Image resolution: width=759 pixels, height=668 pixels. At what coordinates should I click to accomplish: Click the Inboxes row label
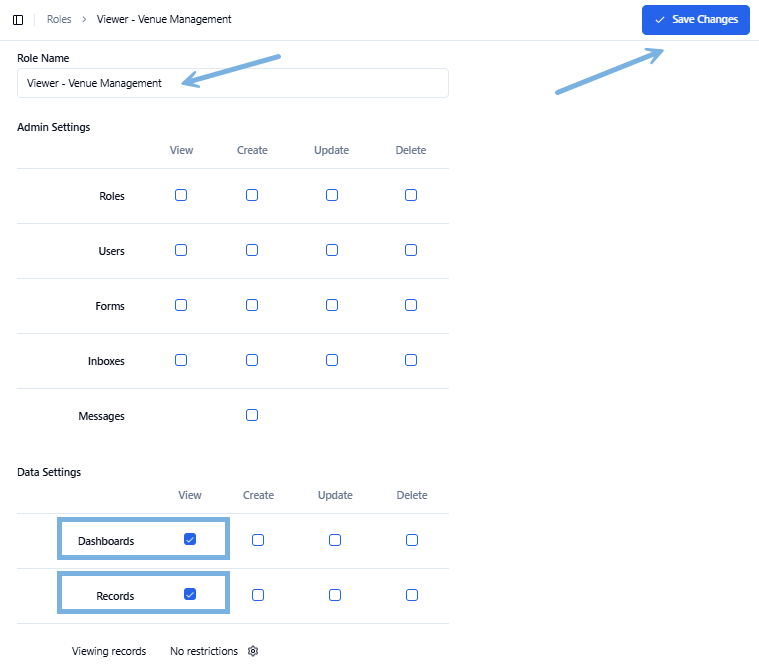[x=106, y=361]
